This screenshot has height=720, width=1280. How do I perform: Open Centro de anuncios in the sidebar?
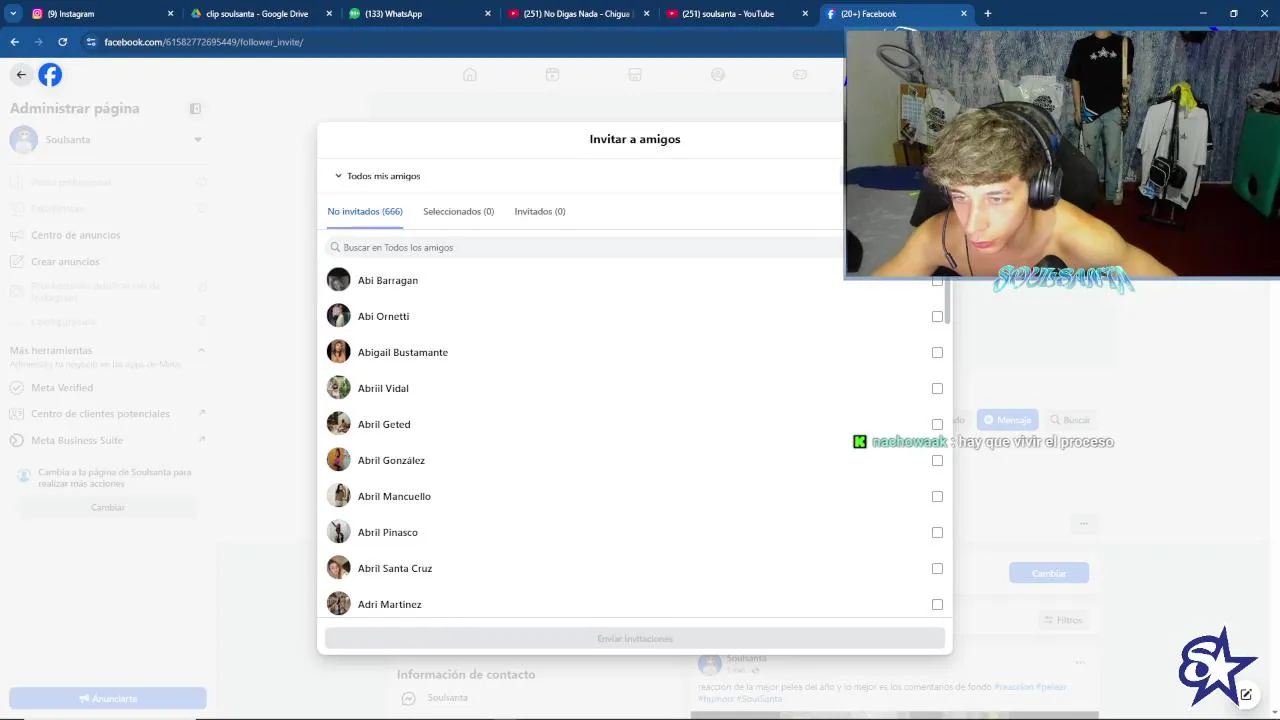pyautogui.click(x=75, y=235)
